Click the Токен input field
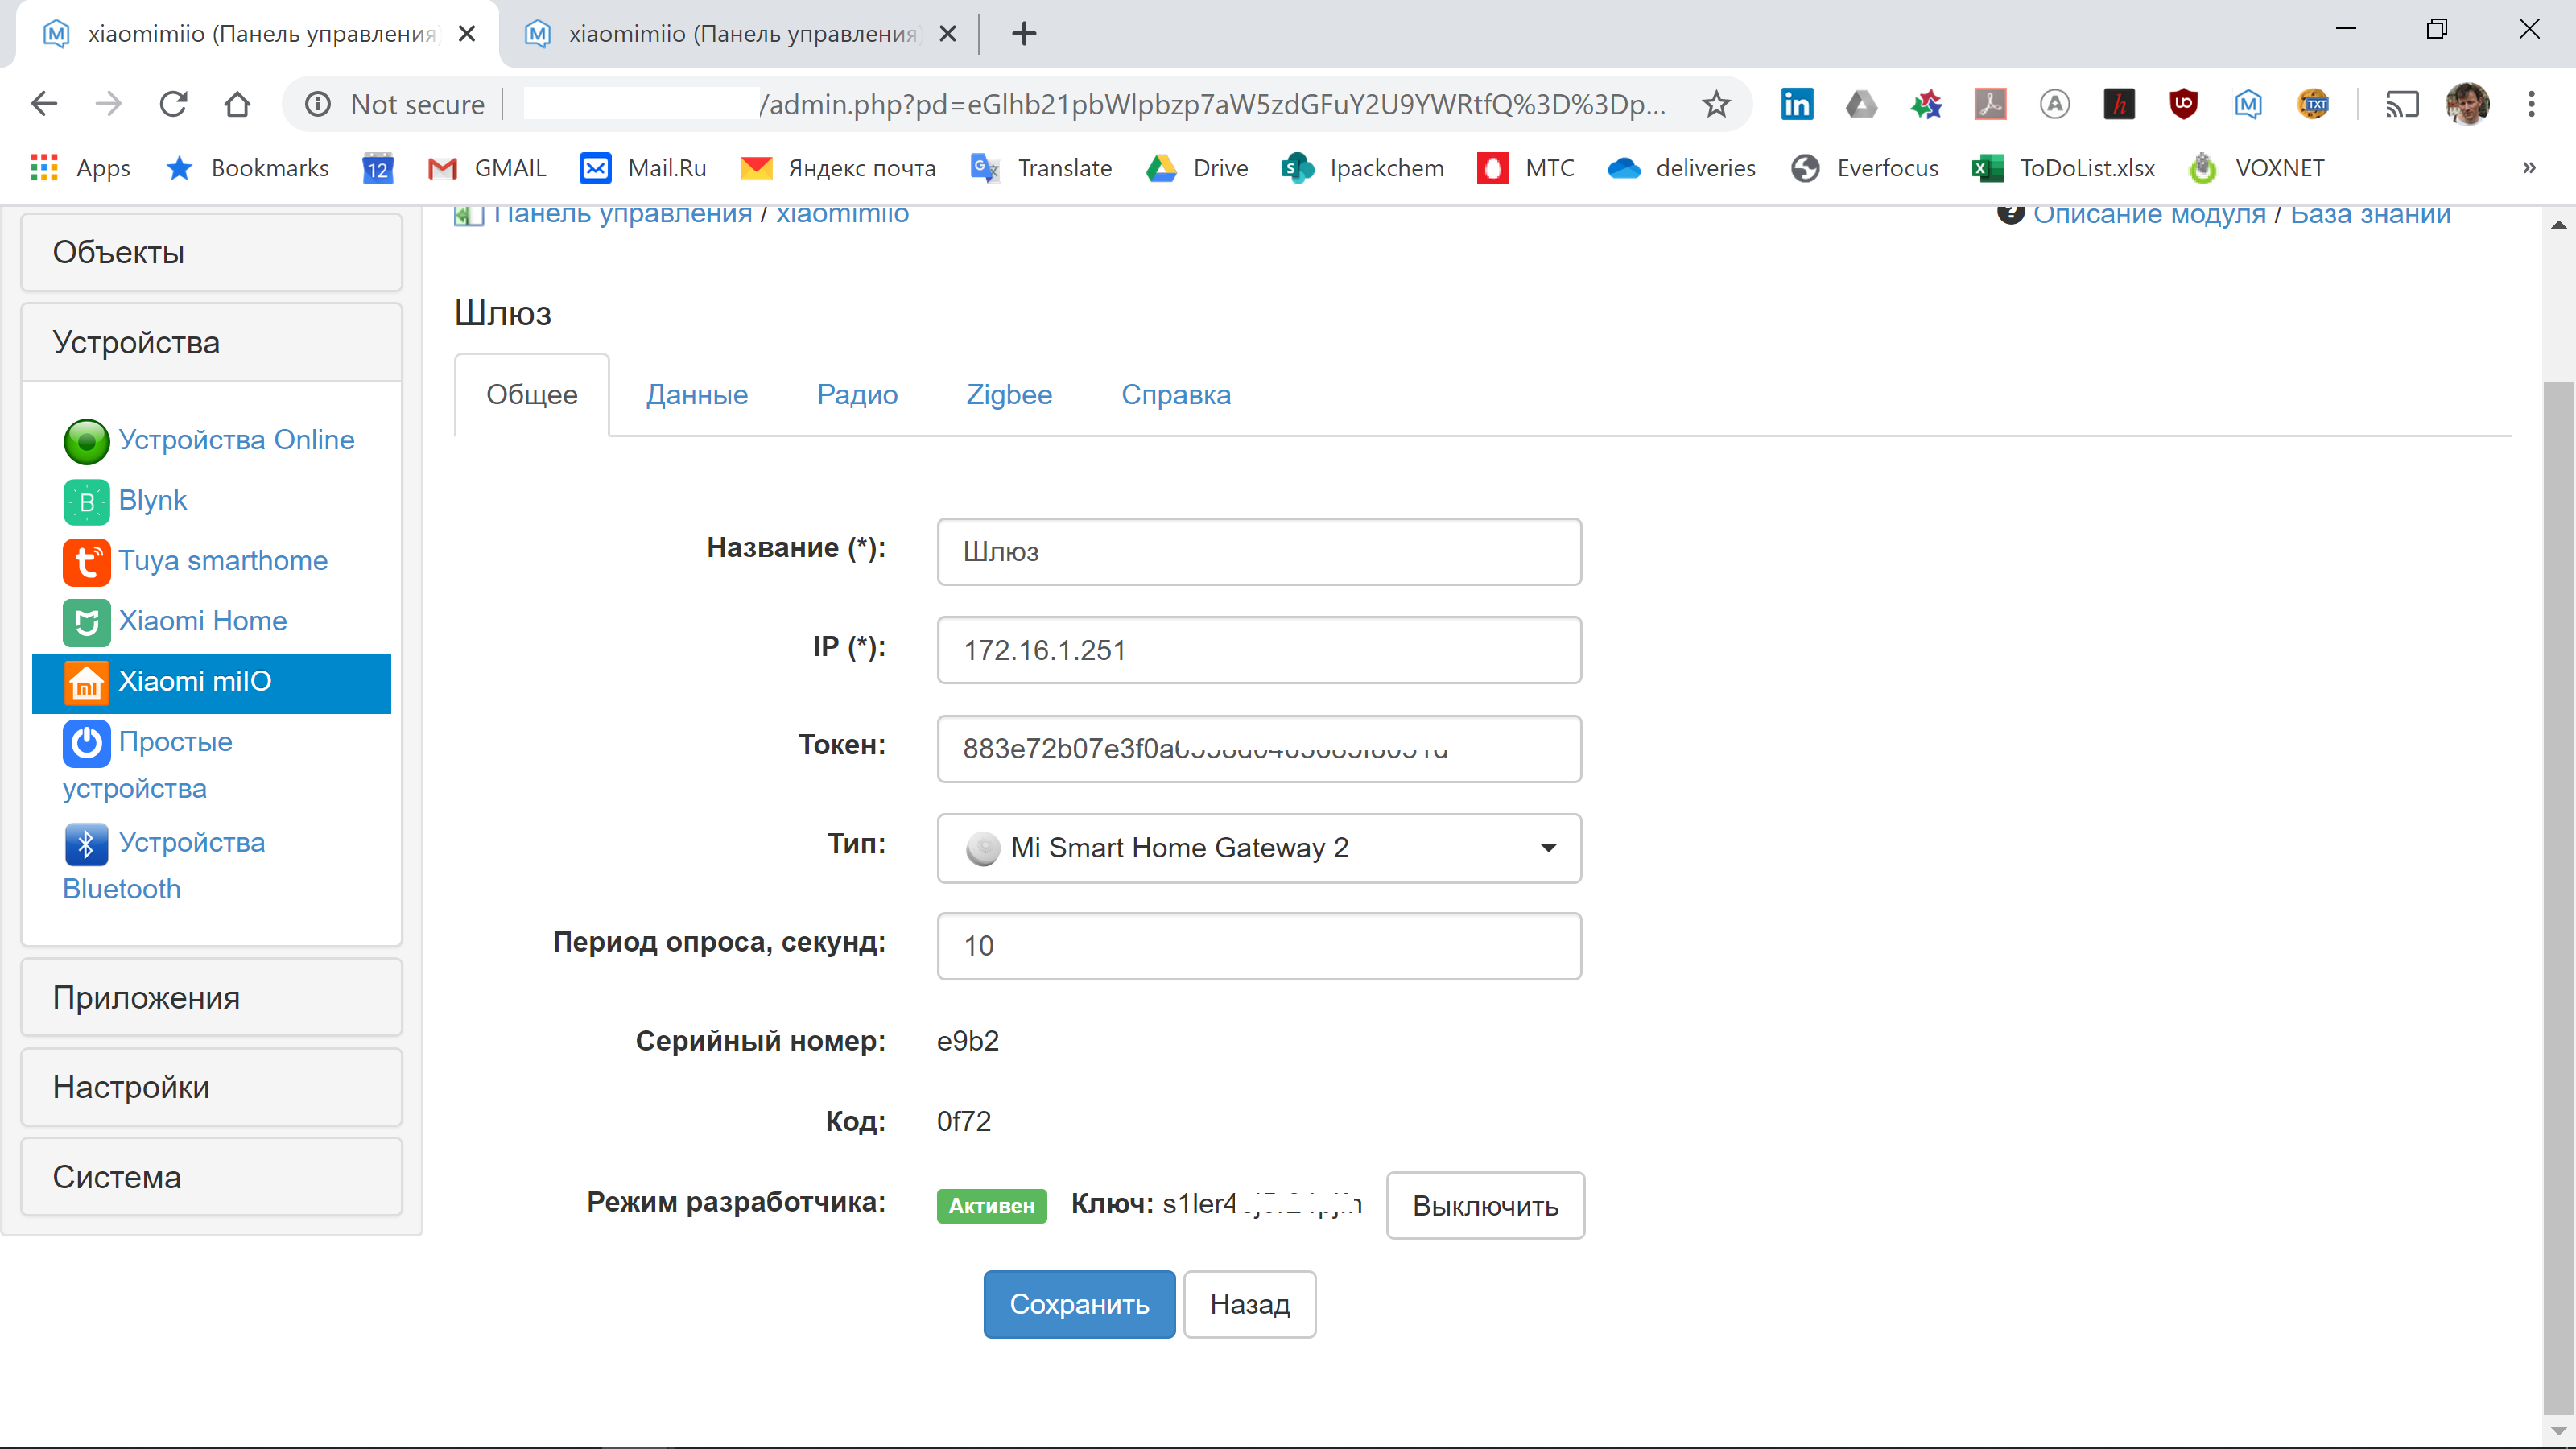 click(x=1259, y=749)
